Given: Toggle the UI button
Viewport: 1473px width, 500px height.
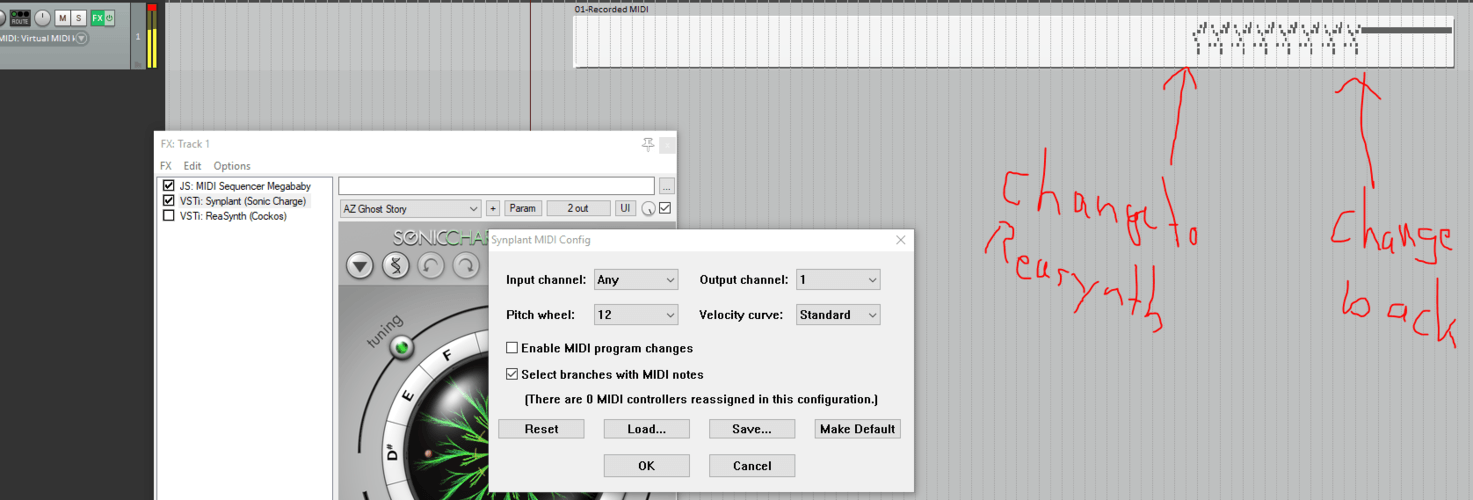Looking at the screenshot, I should click(625, 209).
